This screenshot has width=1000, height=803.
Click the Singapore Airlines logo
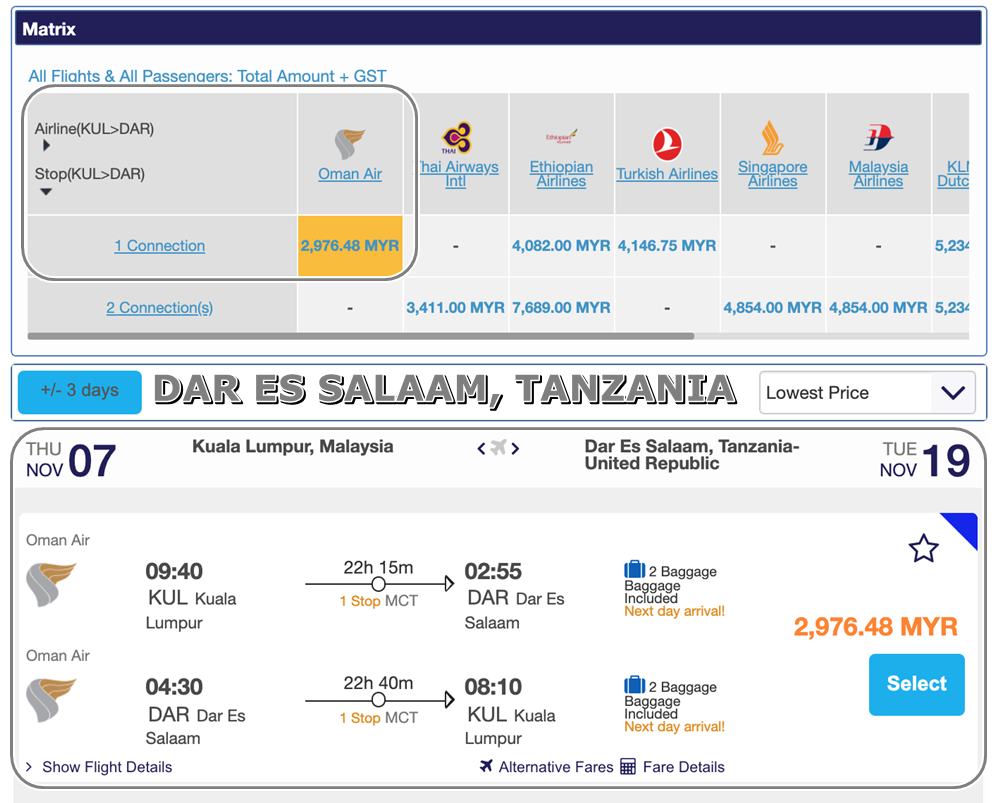click(772, 138)
